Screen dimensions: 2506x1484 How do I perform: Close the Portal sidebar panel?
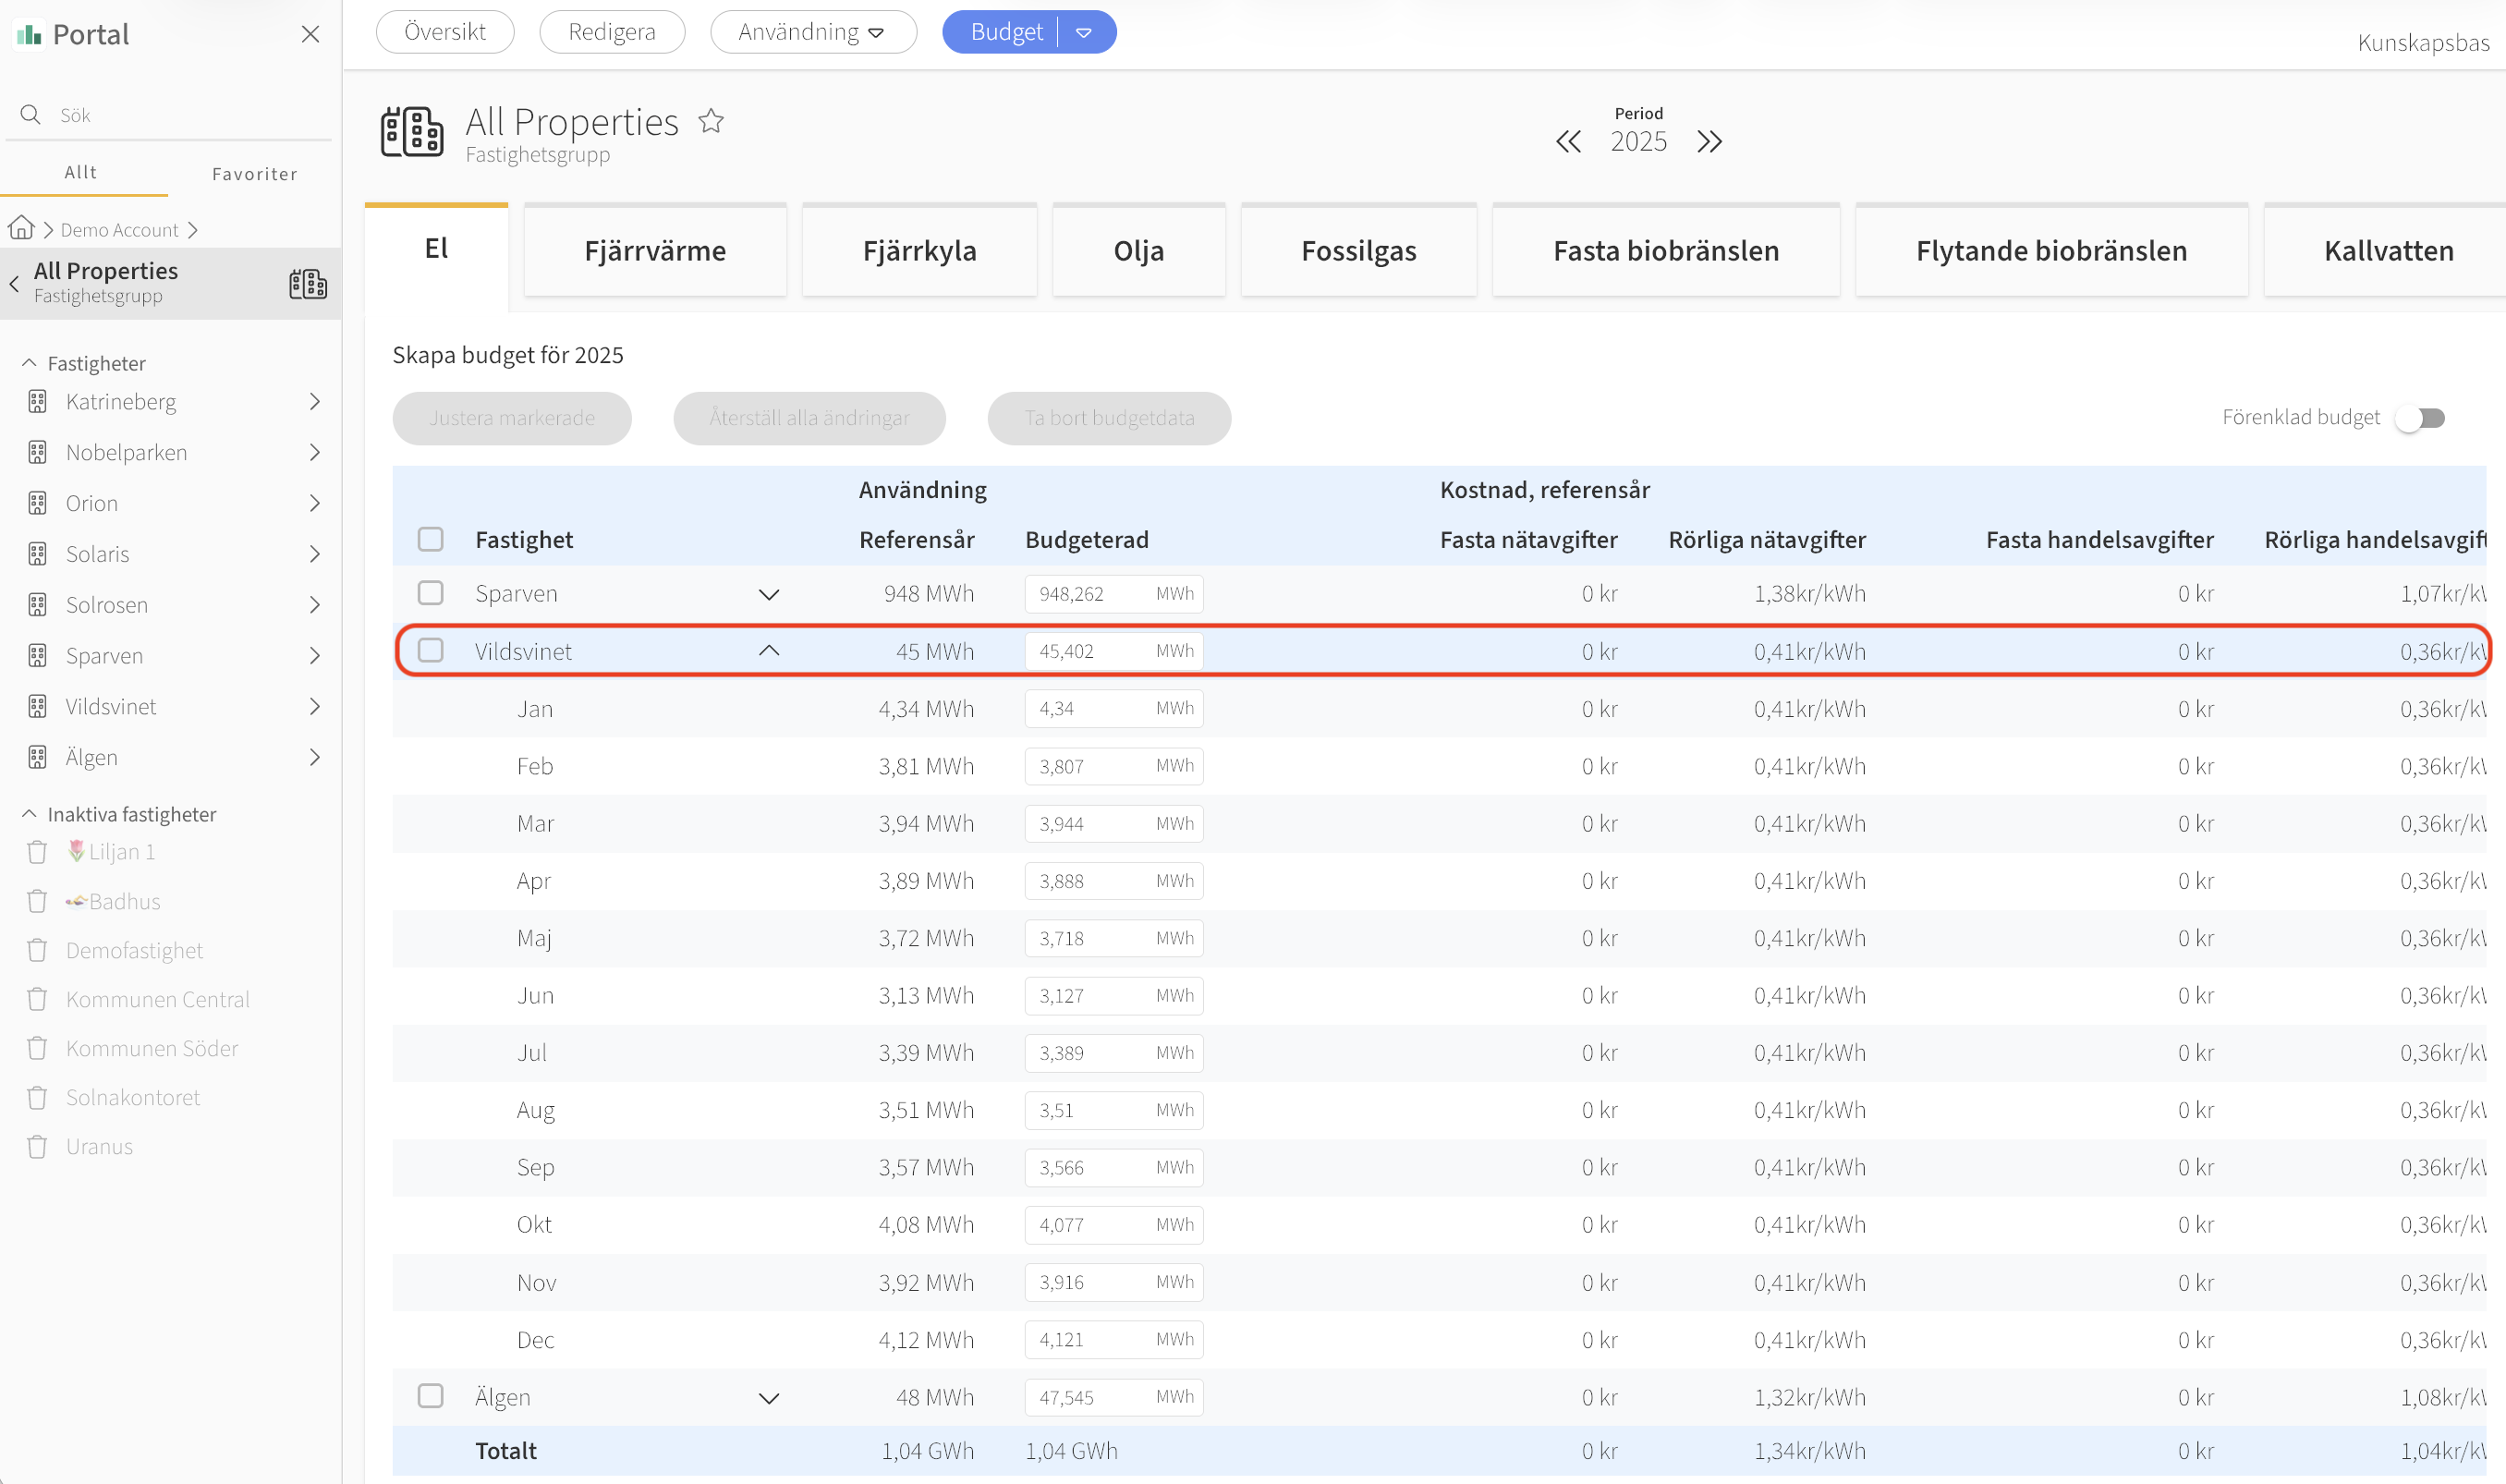(x=310, y=34)
